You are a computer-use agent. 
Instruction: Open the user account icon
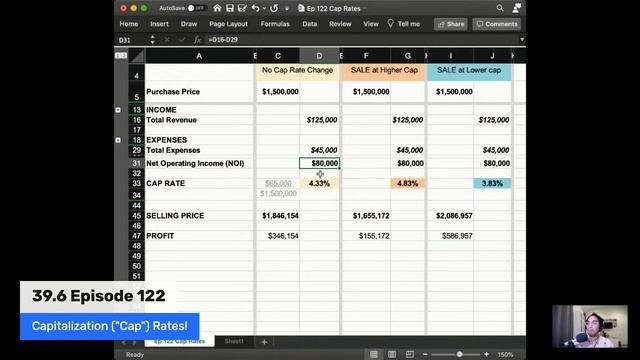tap(517, 8)
